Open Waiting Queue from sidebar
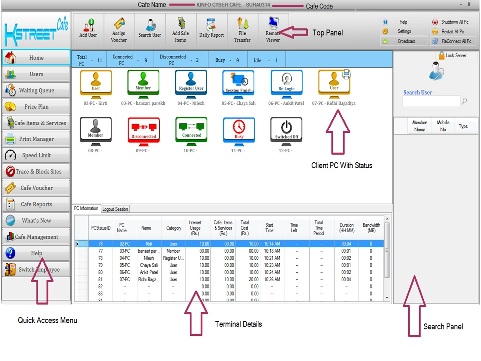 (36, 90)
